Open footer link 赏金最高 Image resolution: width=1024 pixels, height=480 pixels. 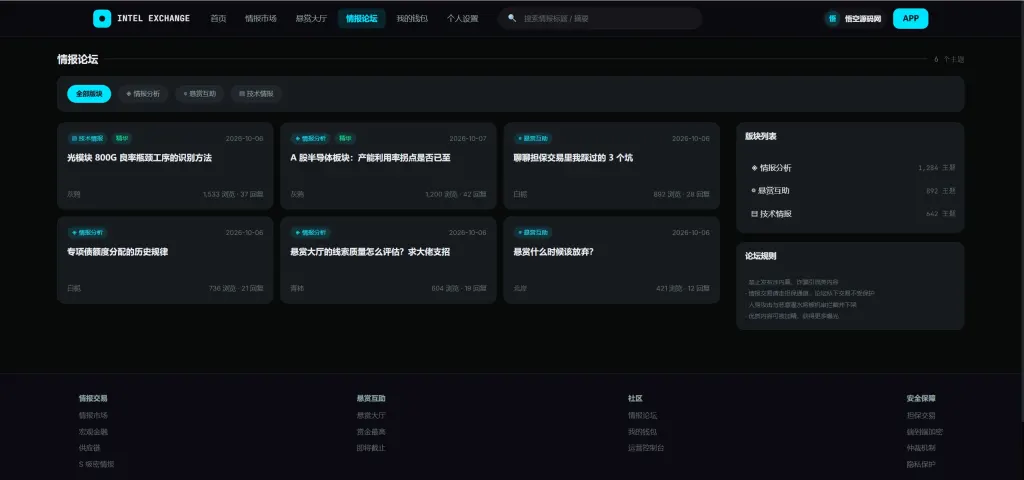[x=371, y=432]
